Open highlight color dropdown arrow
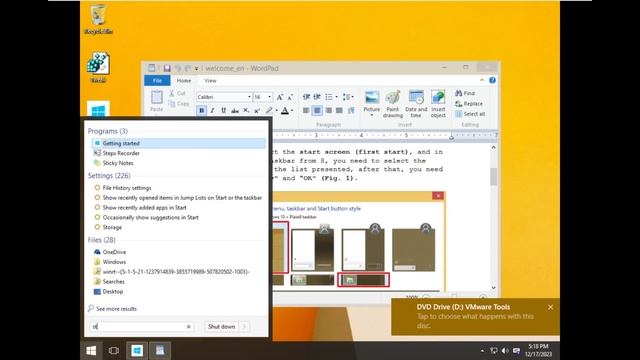640x360 pixels. pyautogui.click(x=276, y=110)
